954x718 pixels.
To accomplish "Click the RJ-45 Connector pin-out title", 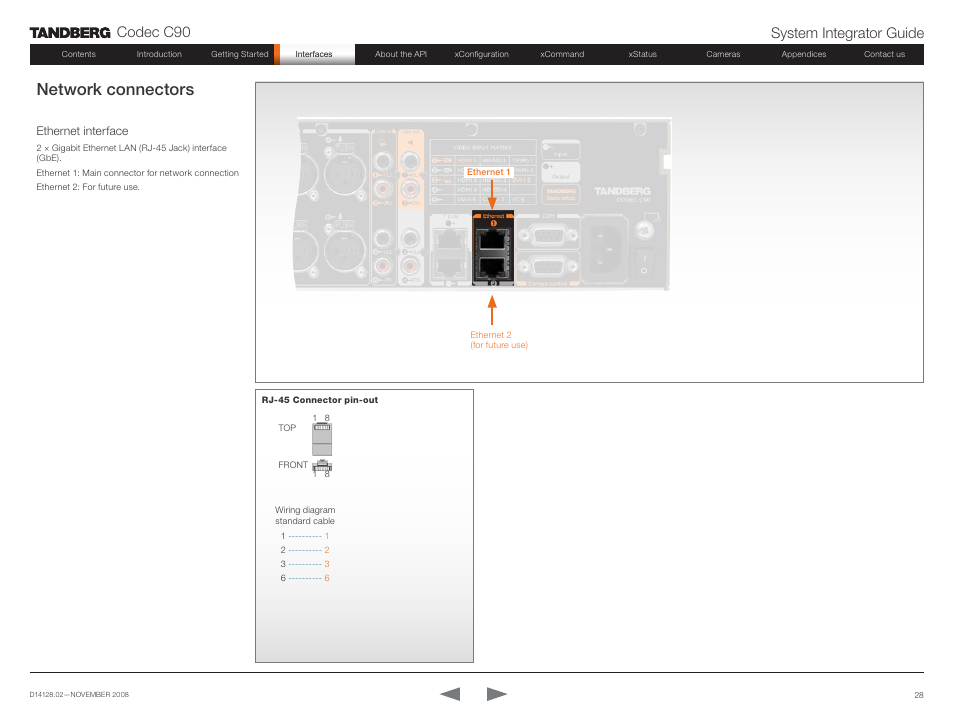I will coord(319,400).
